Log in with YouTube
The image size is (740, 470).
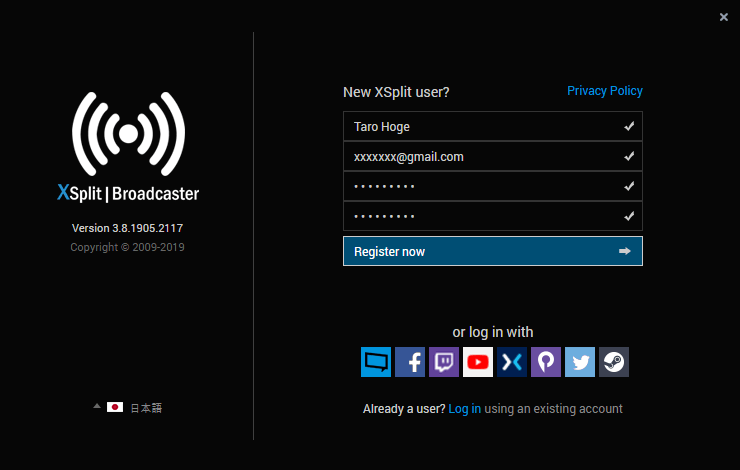point(478,362)
